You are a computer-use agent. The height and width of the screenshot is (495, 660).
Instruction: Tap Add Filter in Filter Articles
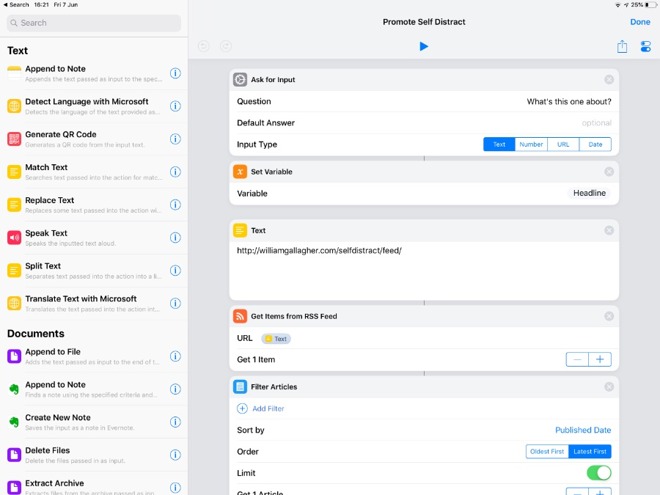(261, 408)
